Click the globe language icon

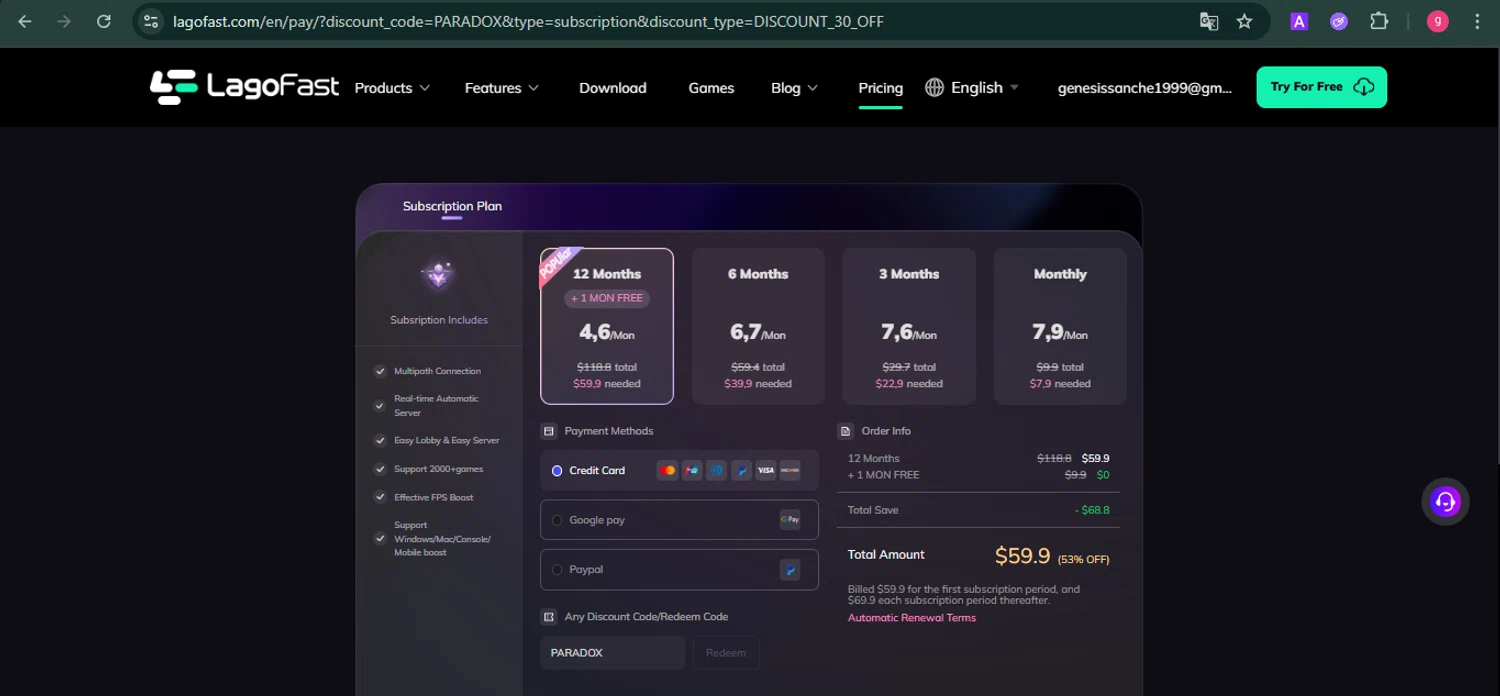tap(934, 87)
